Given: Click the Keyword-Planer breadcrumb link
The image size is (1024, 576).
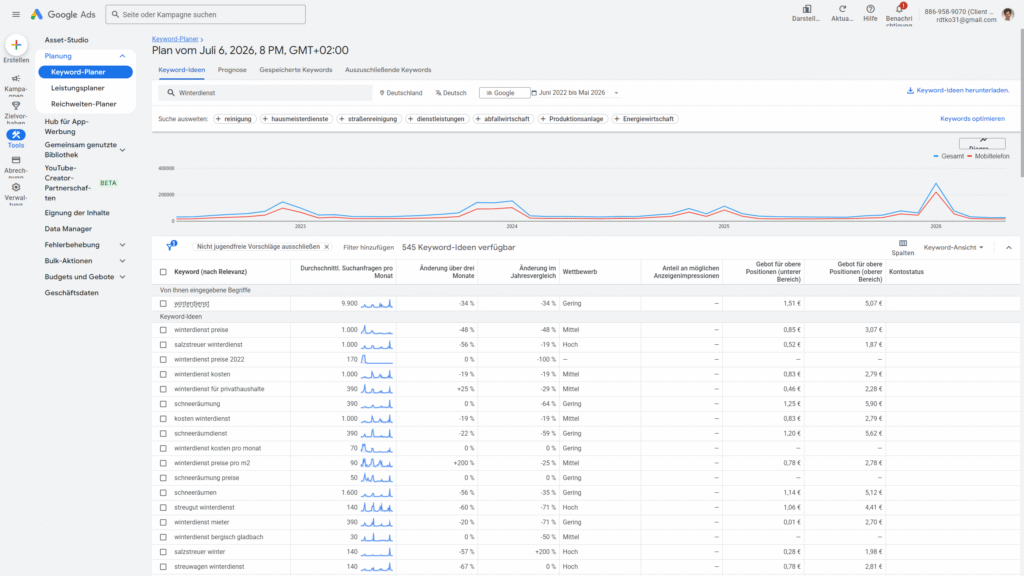Looking at the screenshot, I should (175, 39).
